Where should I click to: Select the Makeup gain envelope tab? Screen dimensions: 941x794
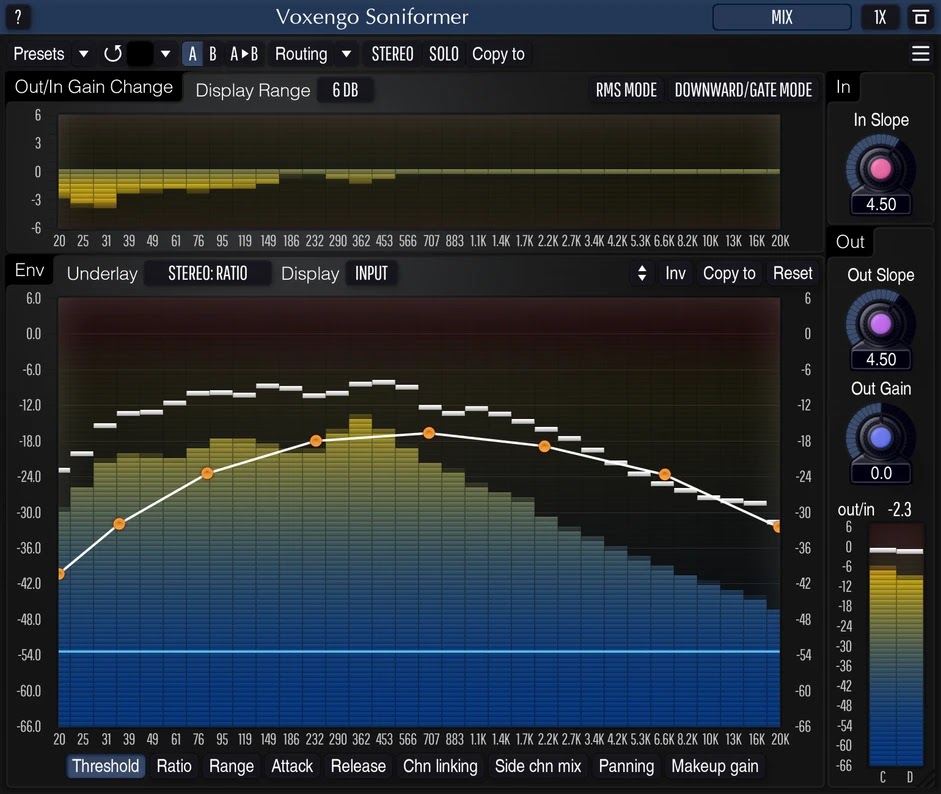(x=715, y=766)
